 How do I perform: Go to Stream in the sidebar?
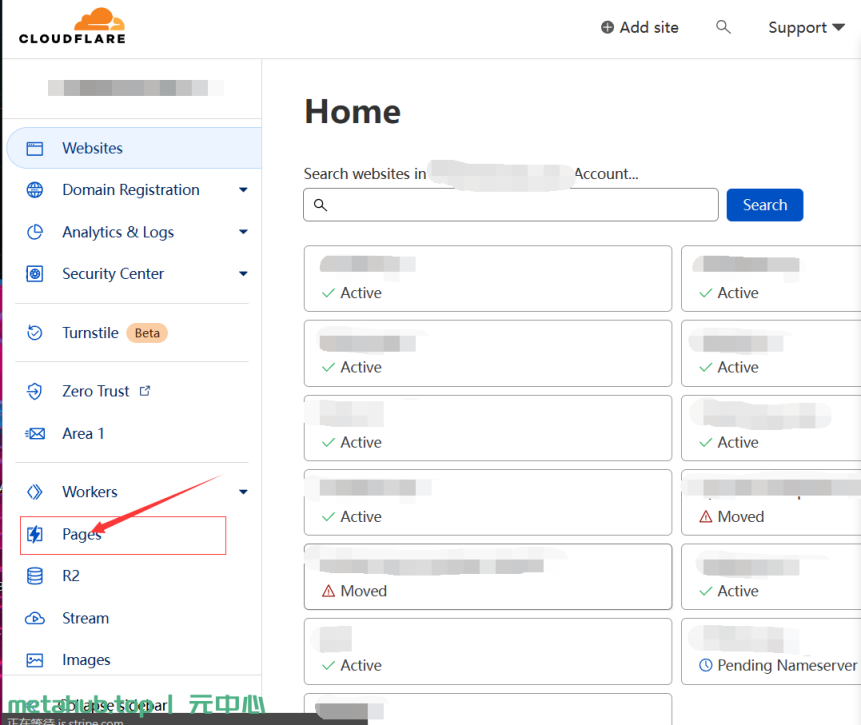(85, 618)
